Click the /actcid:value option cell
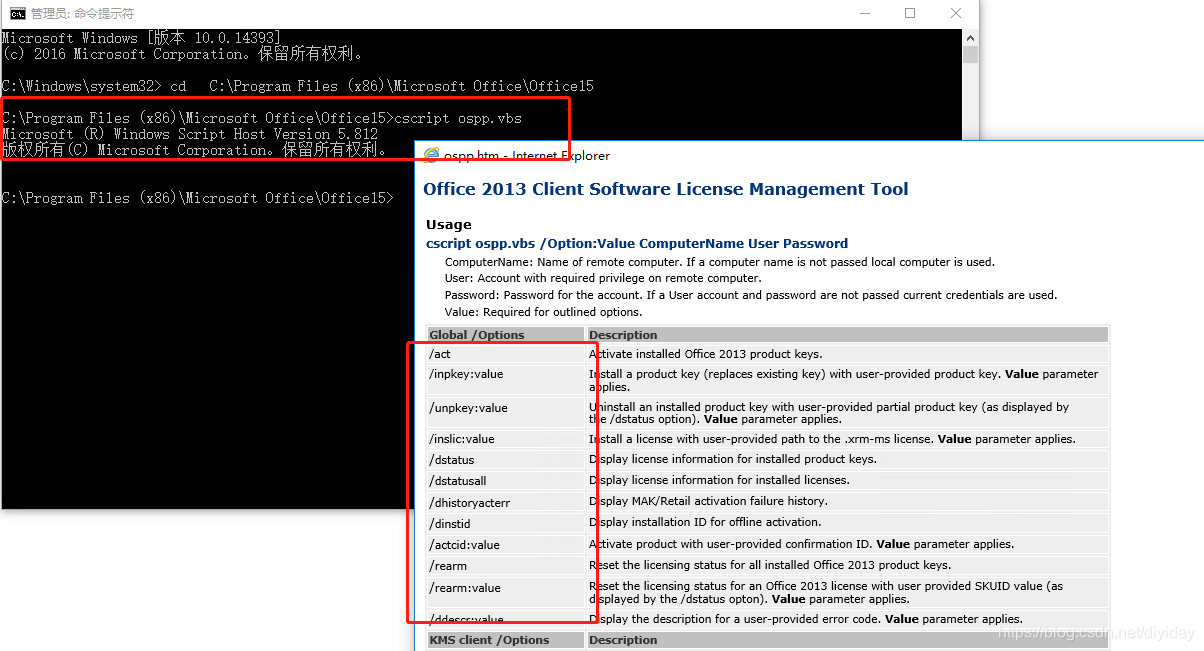Viewport: 1204px width, 651px height. coord(505,545)
